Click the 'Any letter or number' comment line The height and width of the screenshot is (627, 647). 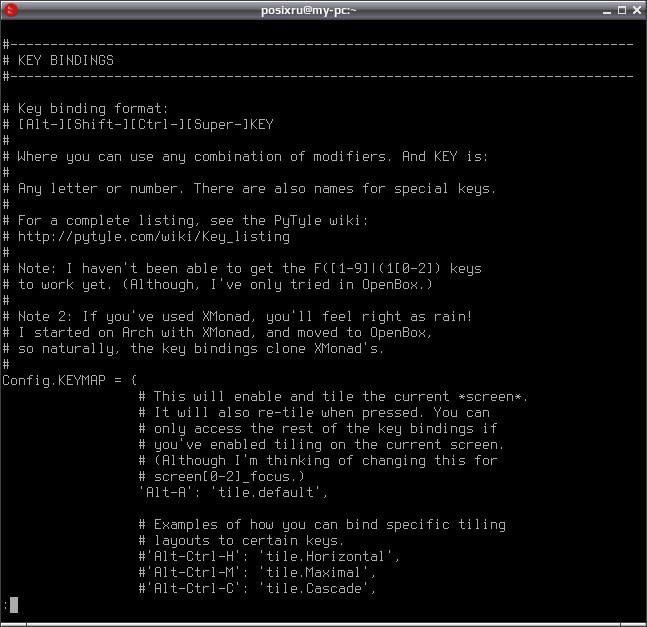point(249,189)
